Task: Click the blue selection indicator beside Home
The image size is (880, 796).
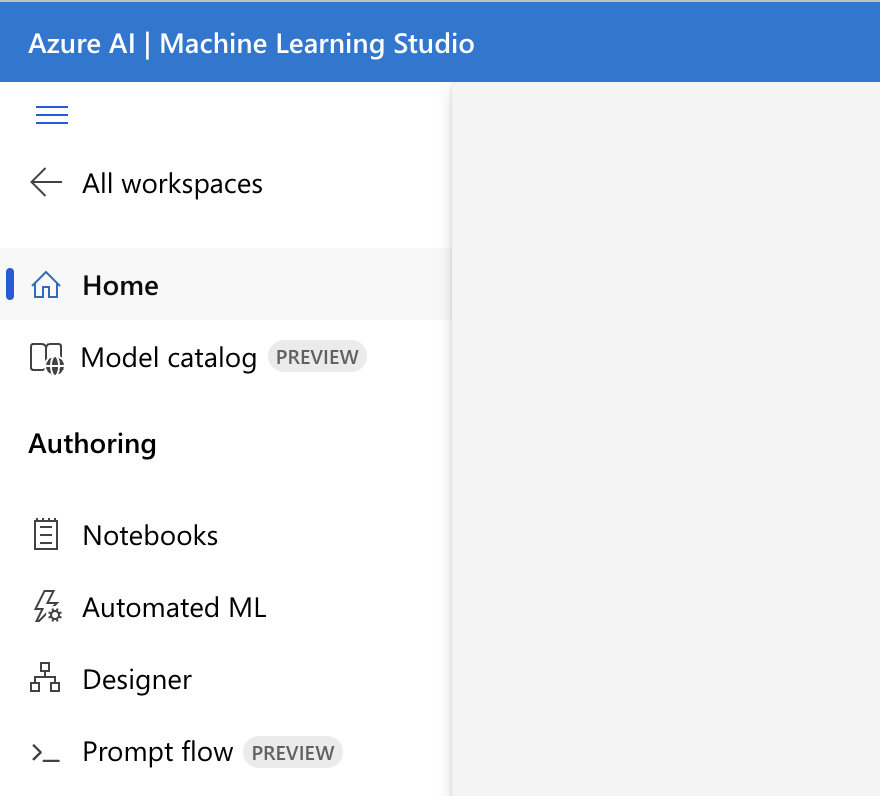Action: click(7, 285)
